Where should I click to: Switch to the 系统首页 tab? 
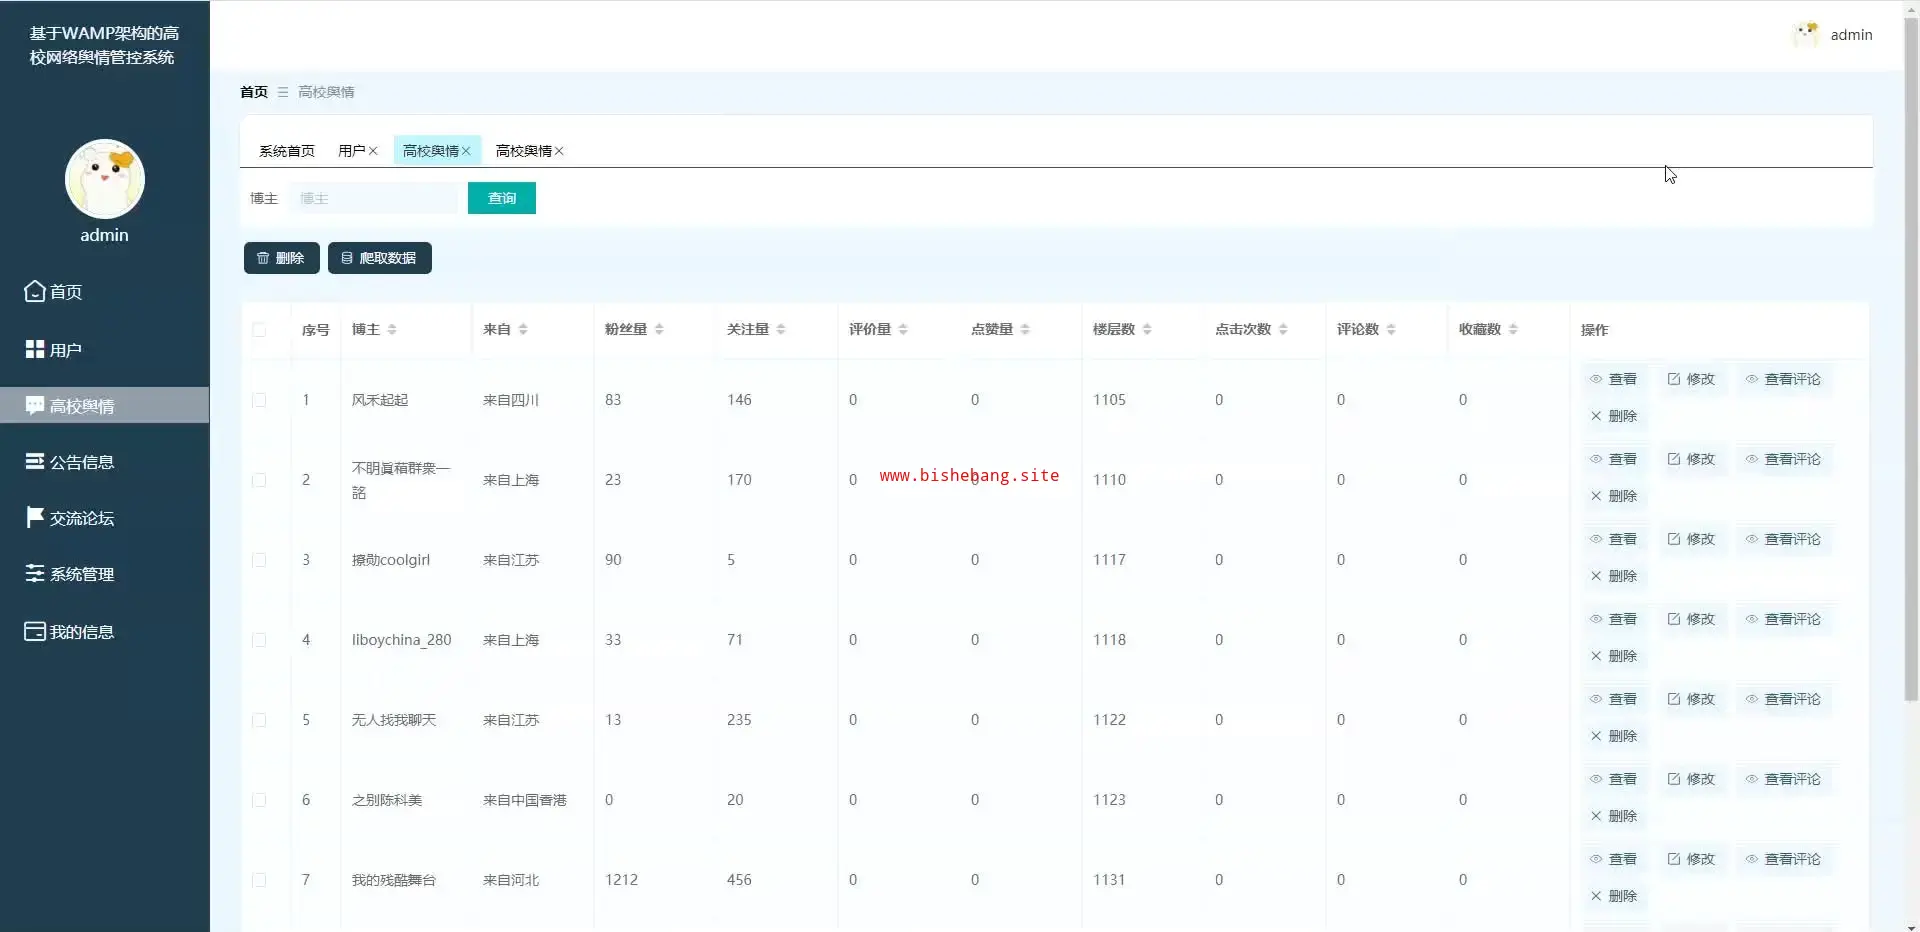pos(287,151)
